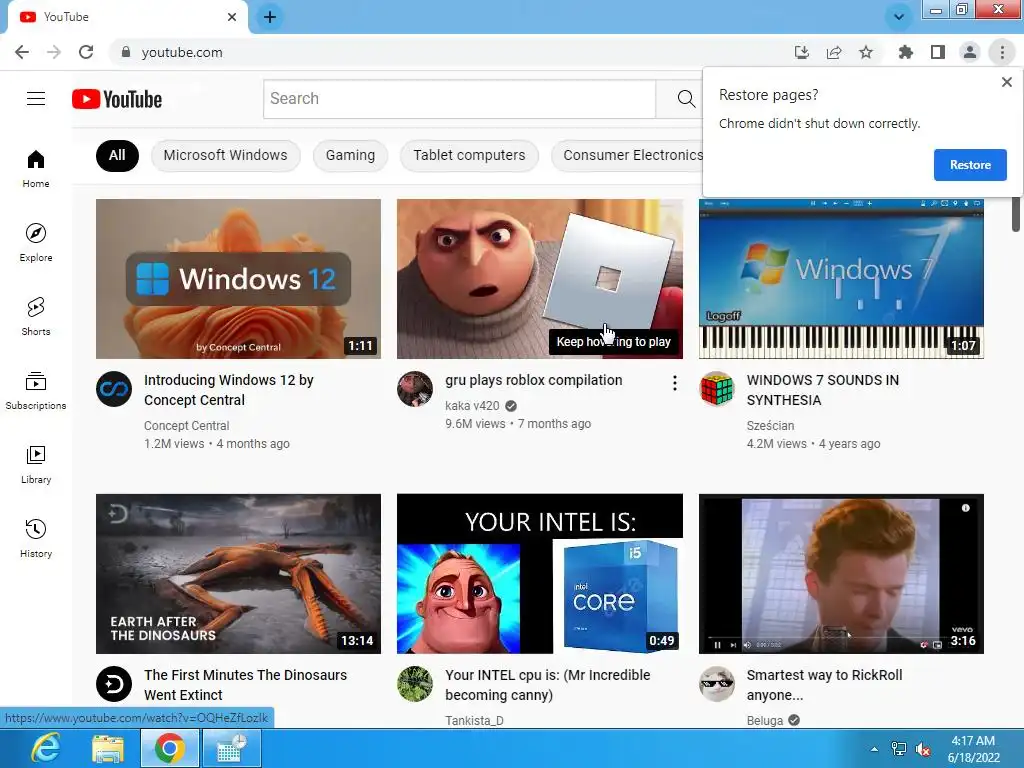The image size is (1024, 768).
Task: Open Windows Explorer folder from taskbar
Action: click(108, 748)
